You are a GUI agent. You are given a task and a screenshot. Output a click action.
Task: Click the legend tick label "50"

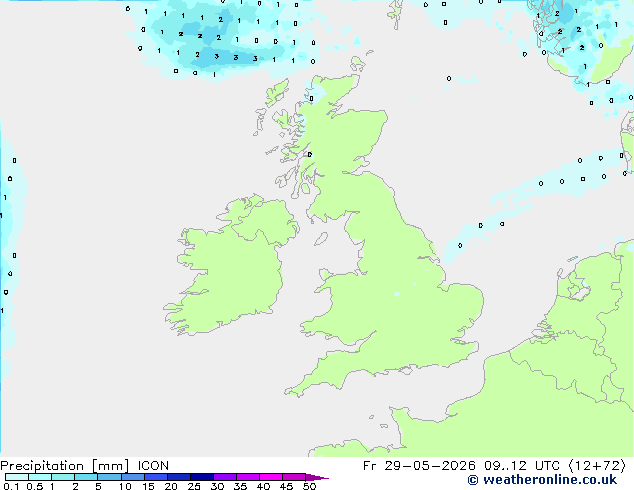coord(309,486)
